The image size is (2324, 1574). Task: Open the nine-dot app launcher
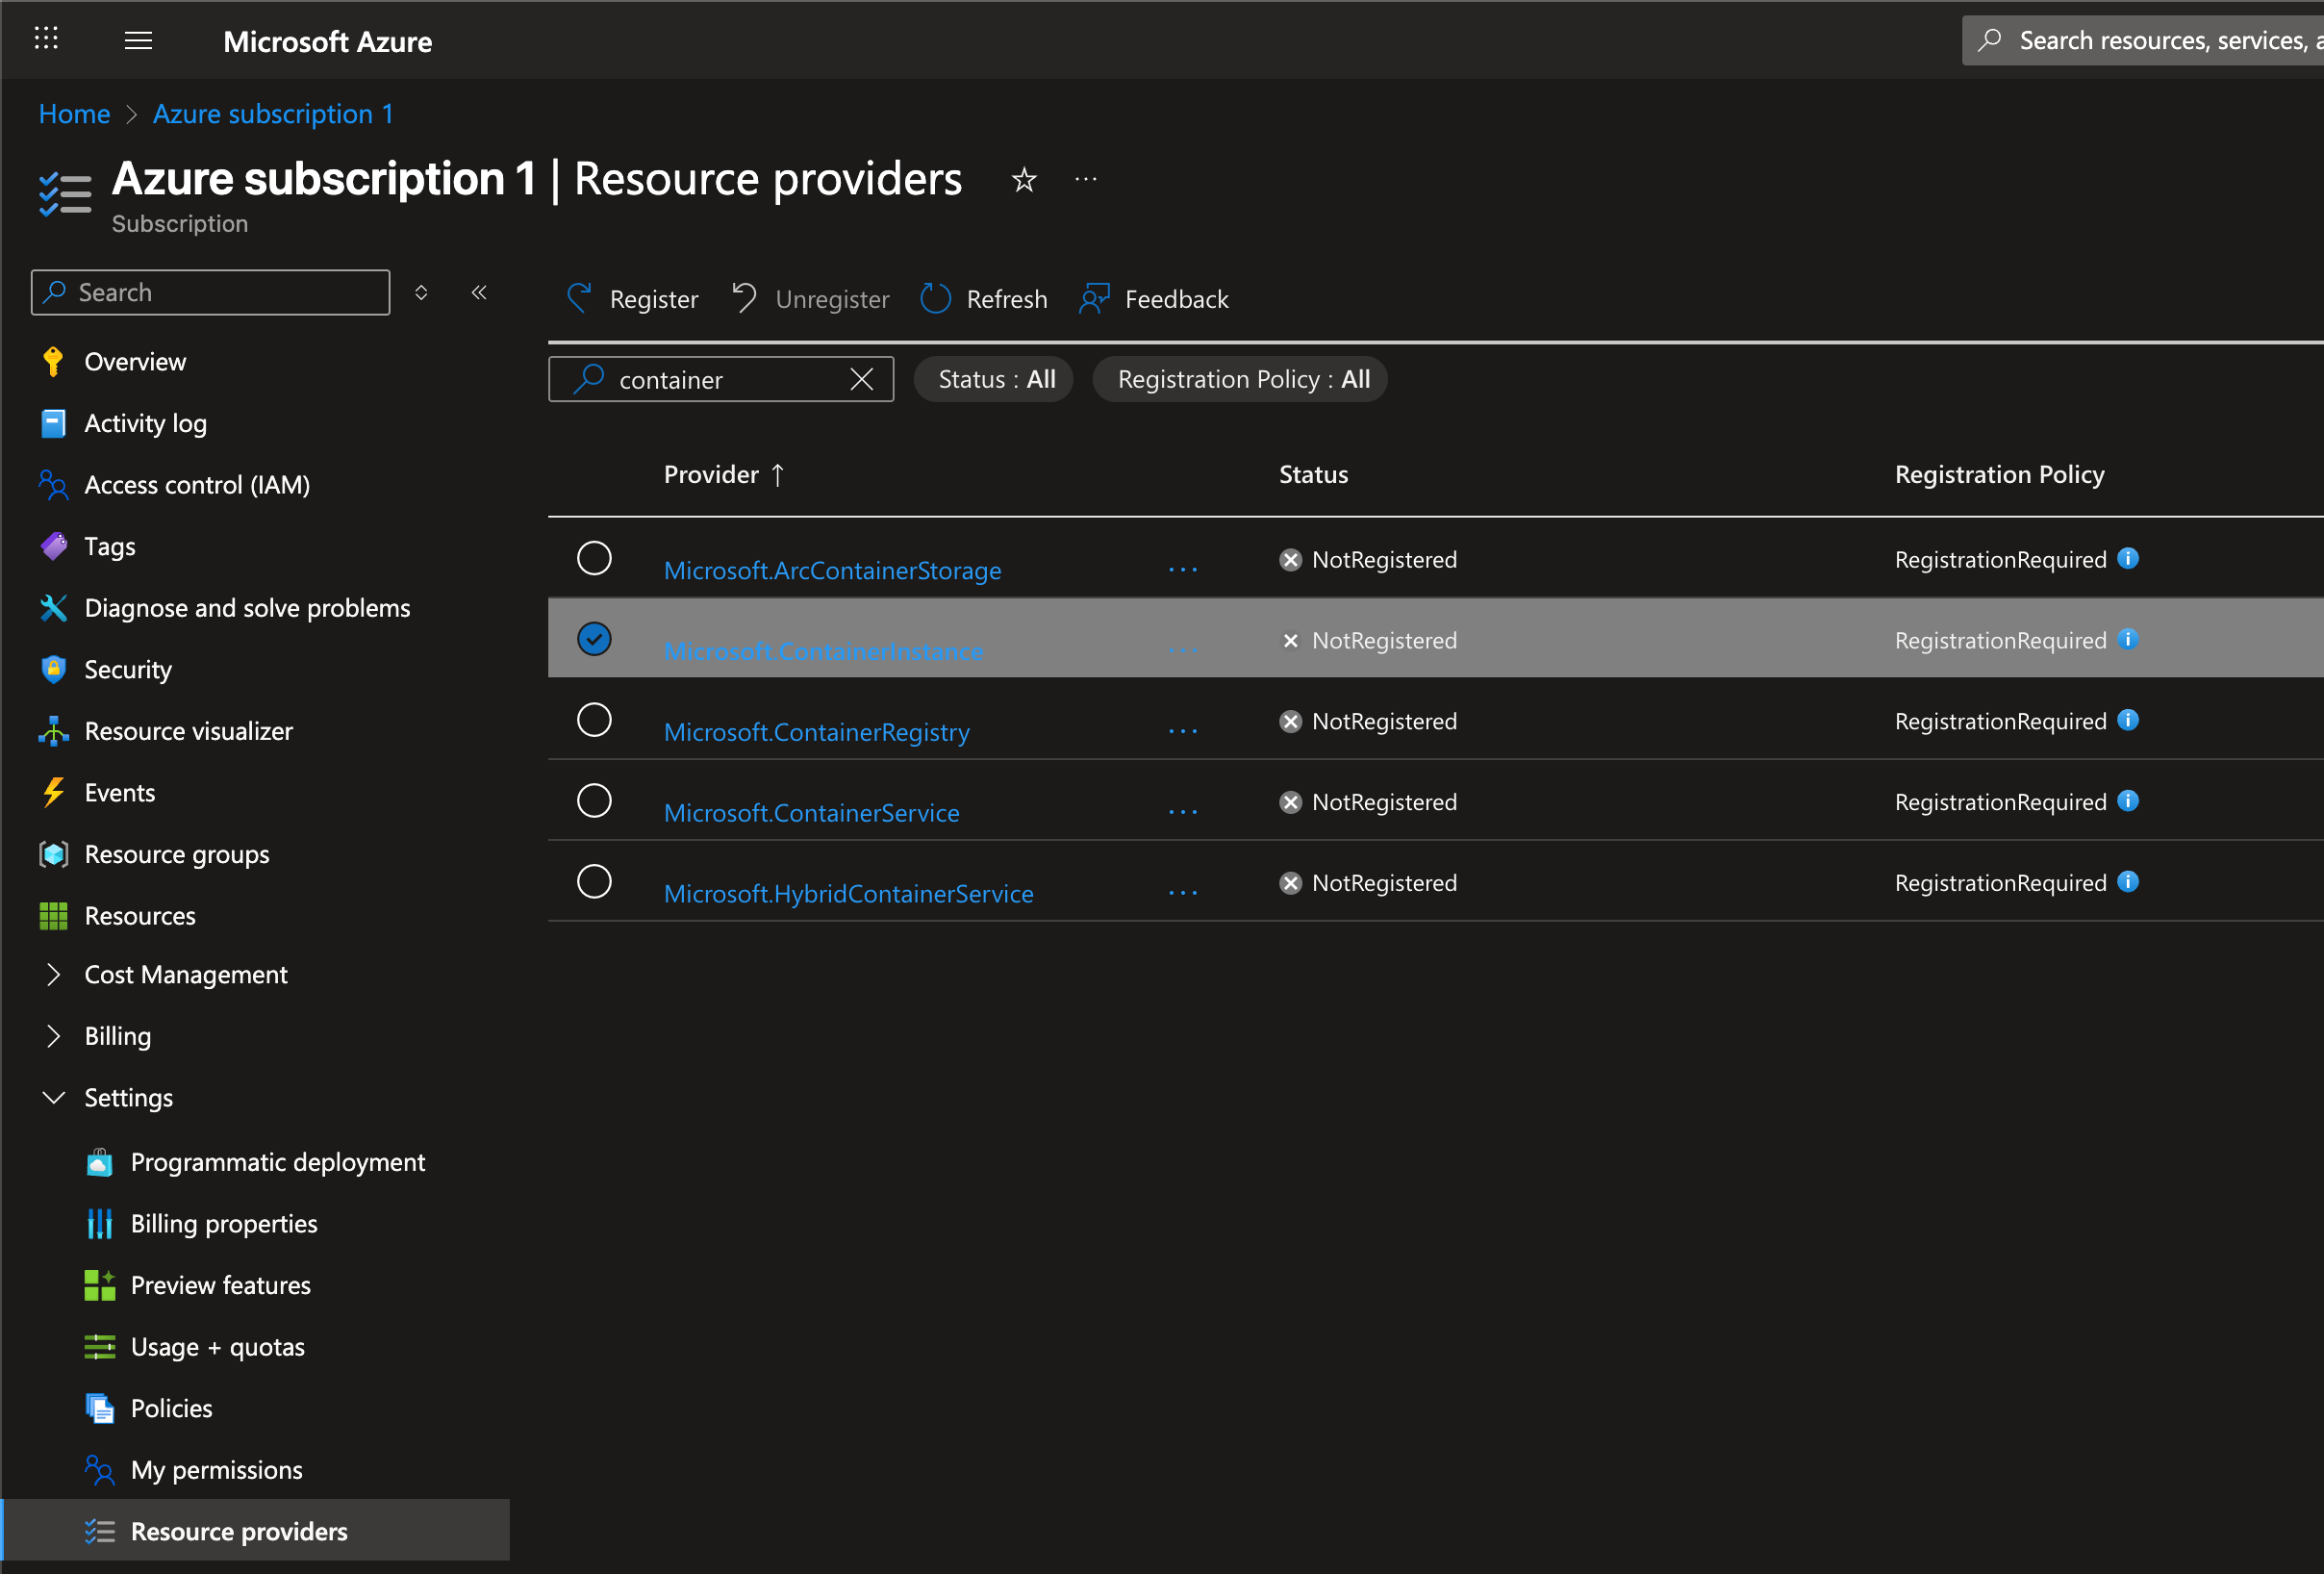point(46,39)
